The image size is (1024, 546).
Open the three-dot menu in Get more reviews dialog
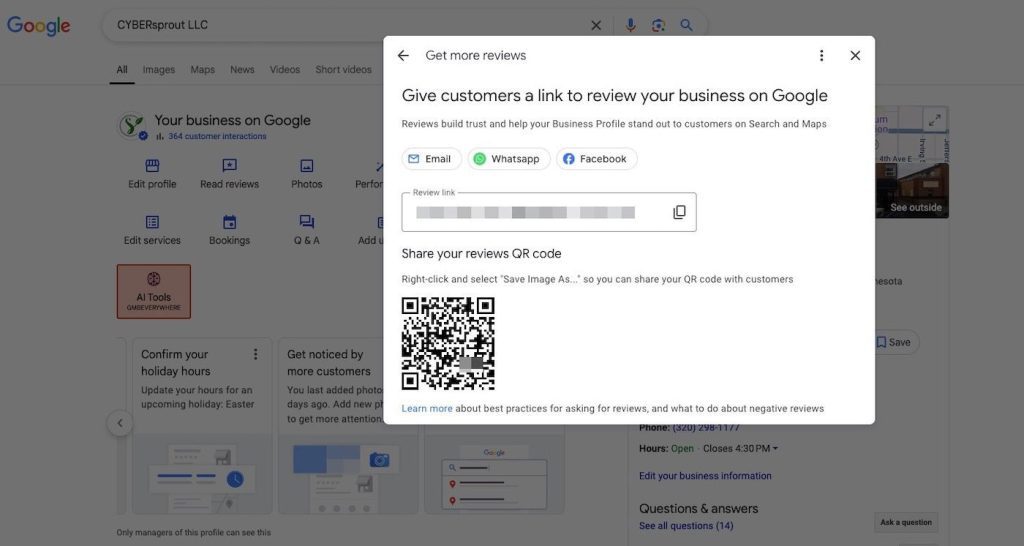click(x=822, y=56)
